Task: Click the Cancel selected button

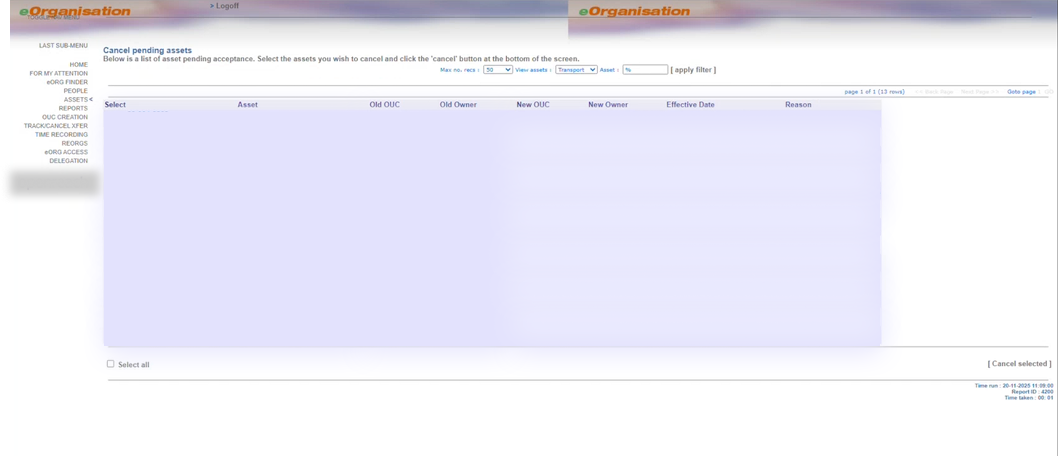Action: click(1020, 364)
